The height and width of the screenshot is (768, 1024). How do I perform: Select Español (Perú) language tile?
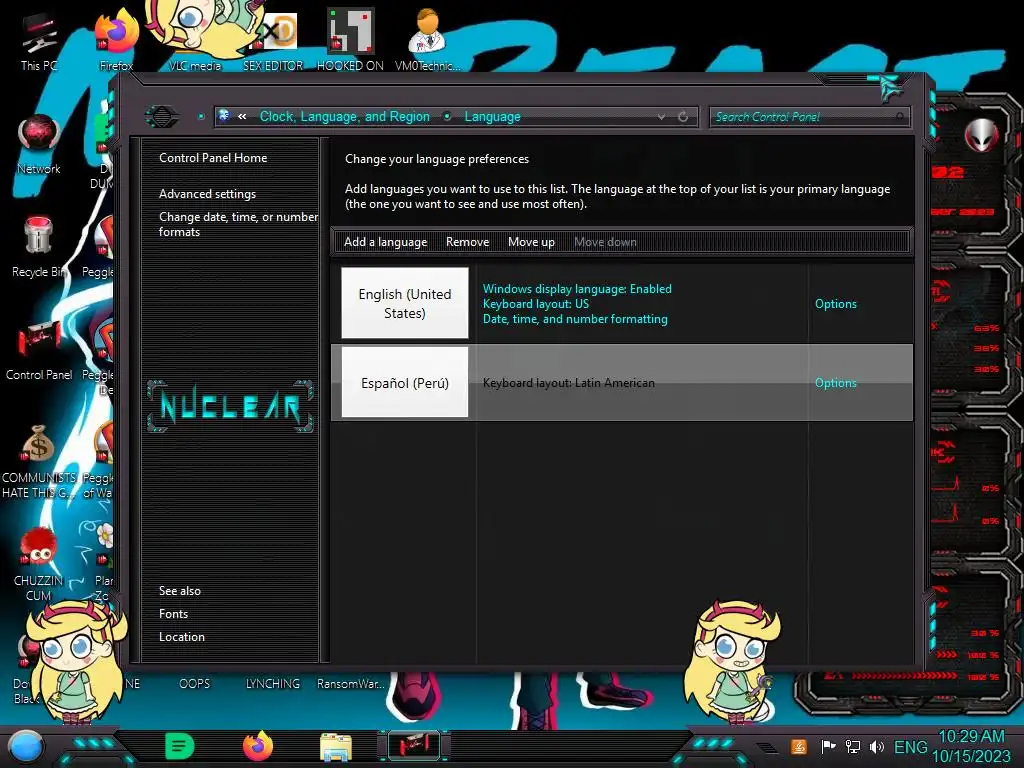[x=405, y=383]
